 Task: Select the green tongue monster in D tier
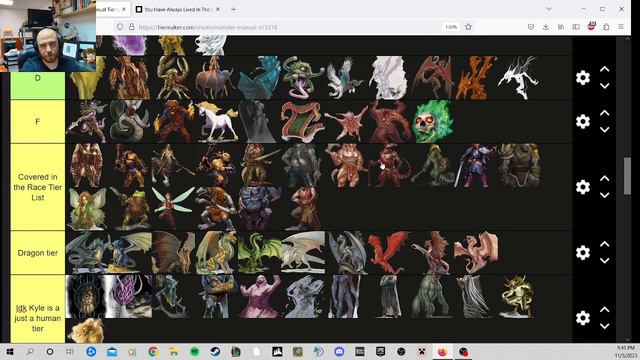tap(302, 78)
